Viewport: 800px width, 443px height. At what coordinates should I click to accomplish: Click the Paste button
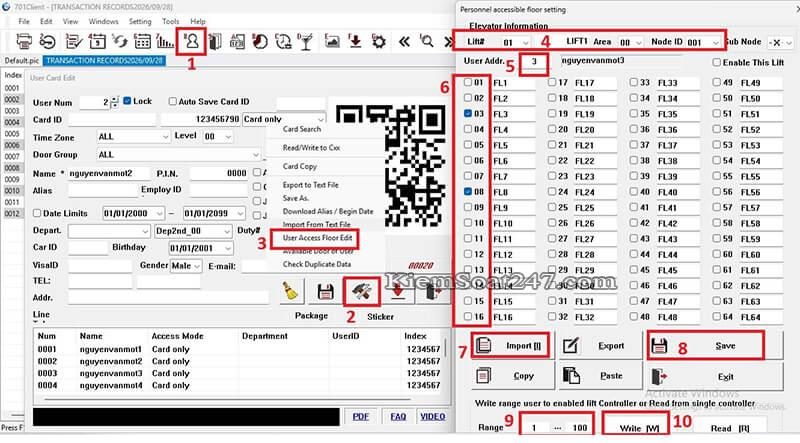(599, 376)
